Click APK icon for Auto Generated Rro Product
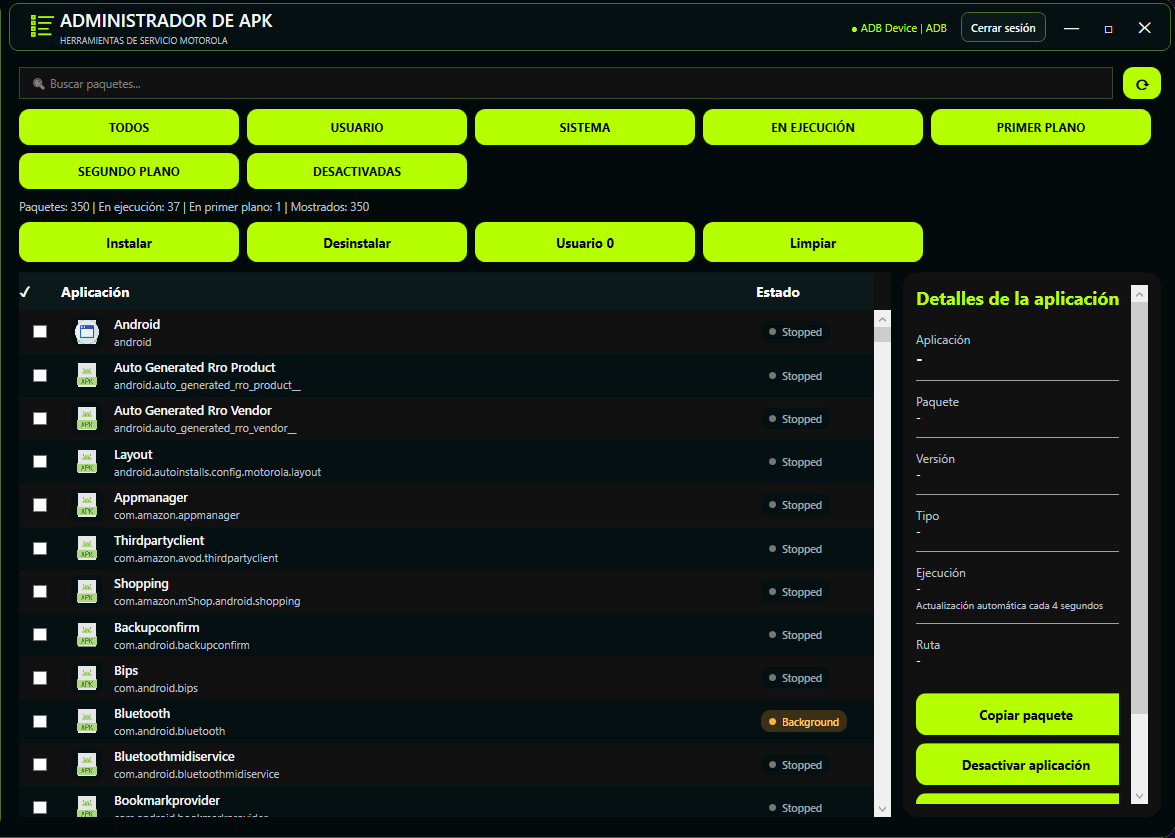 (87, 375)
